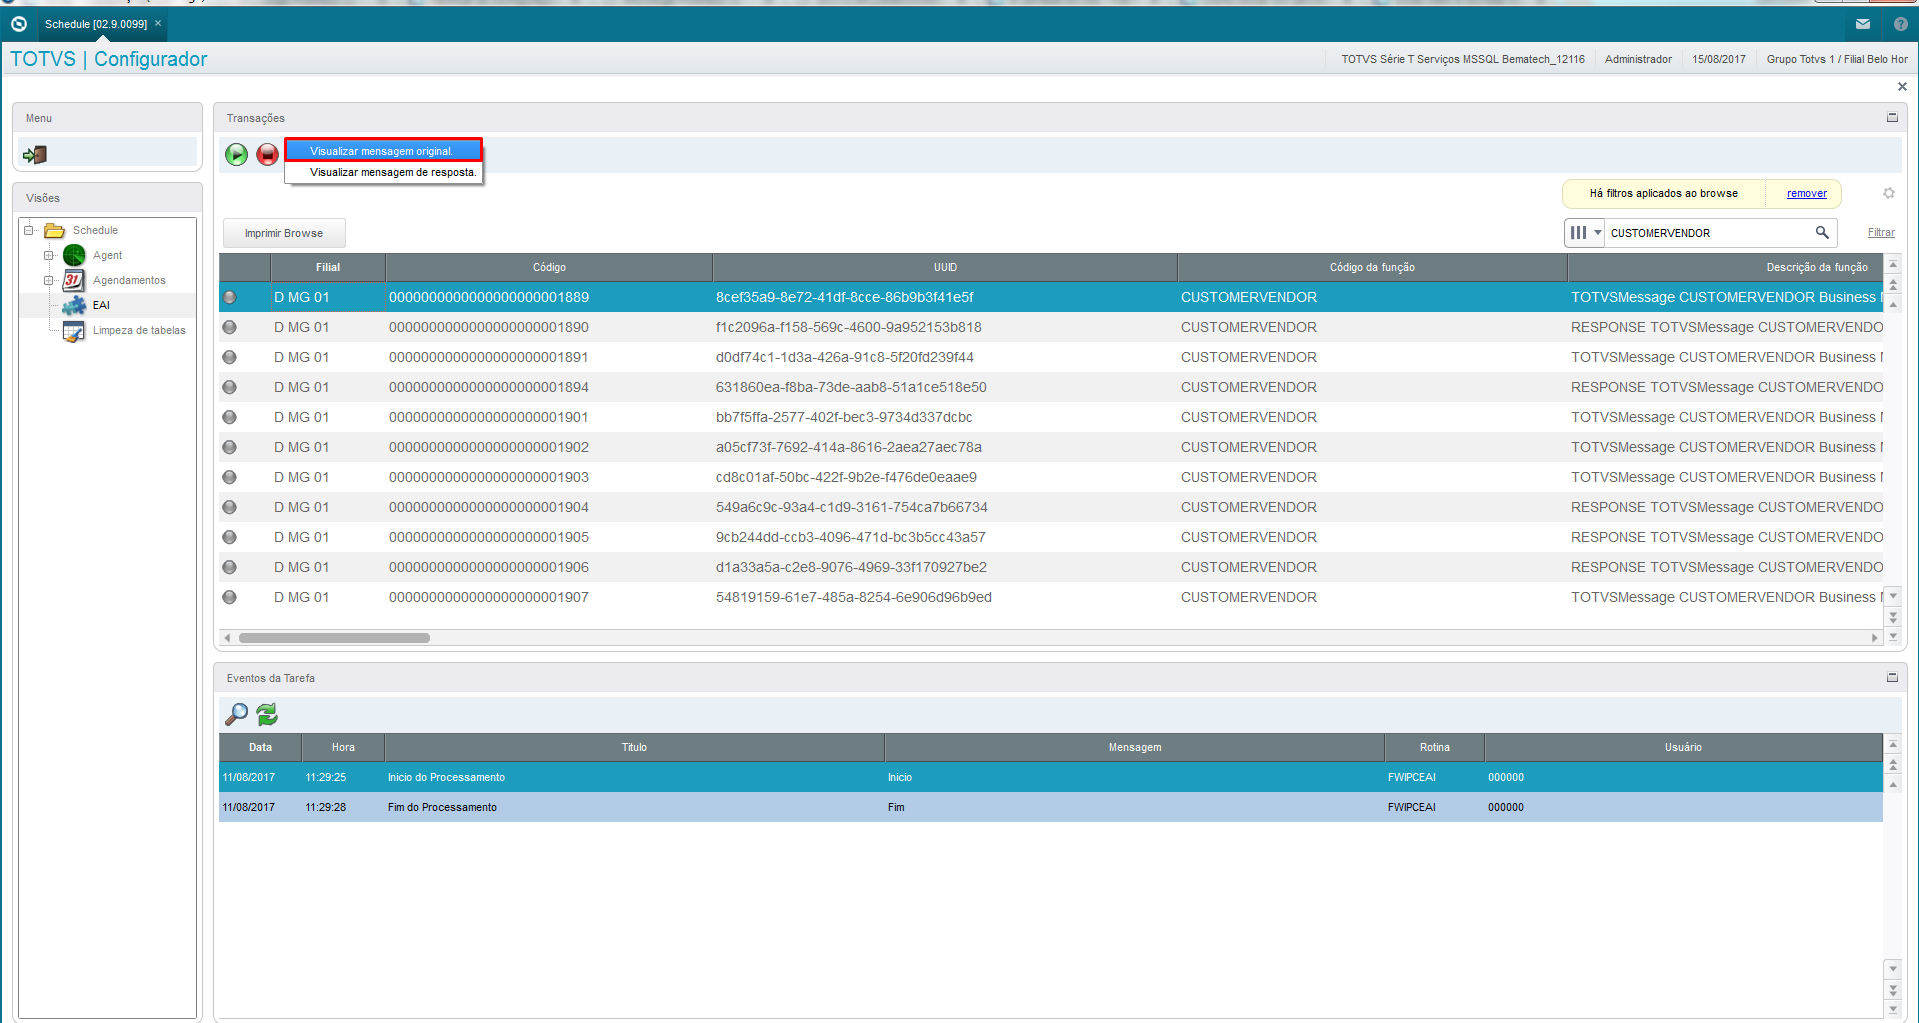Click the Hora column header in Eventos
This screenshot has width=1919, height=1023.
pos(343,747)
